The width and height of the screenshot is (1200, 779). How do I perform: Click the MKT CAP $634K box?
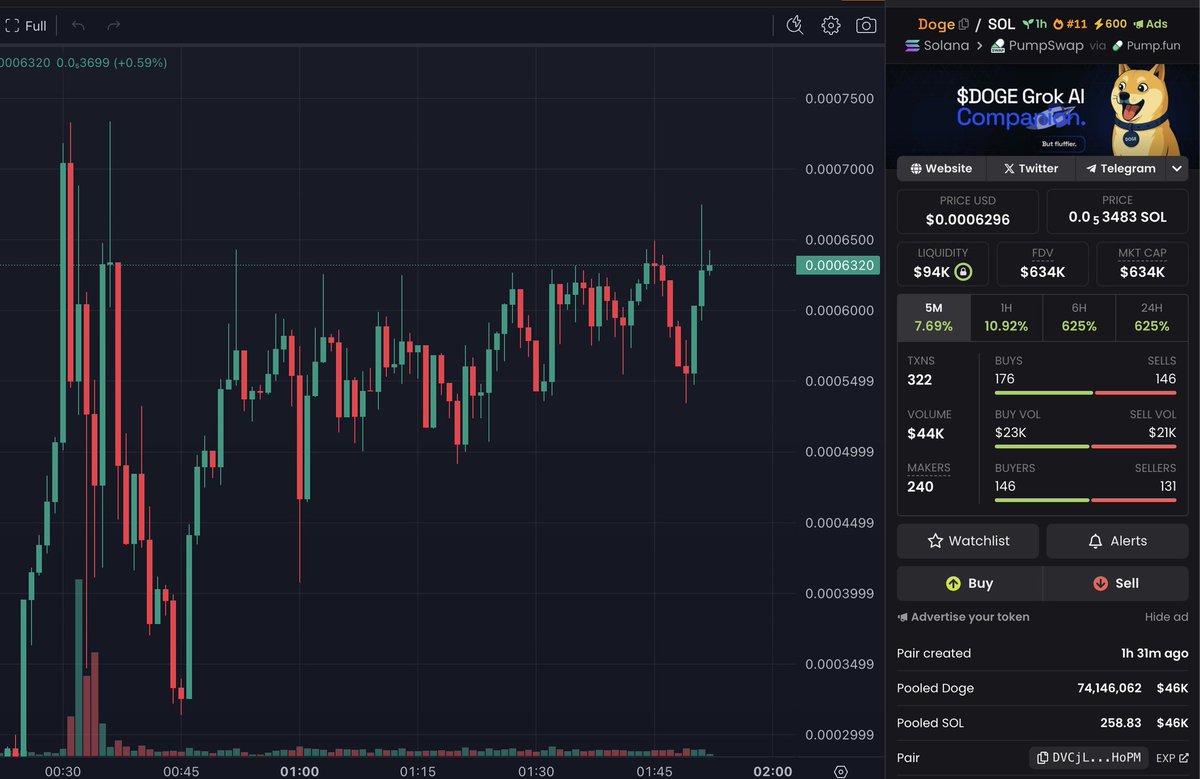1142,263
